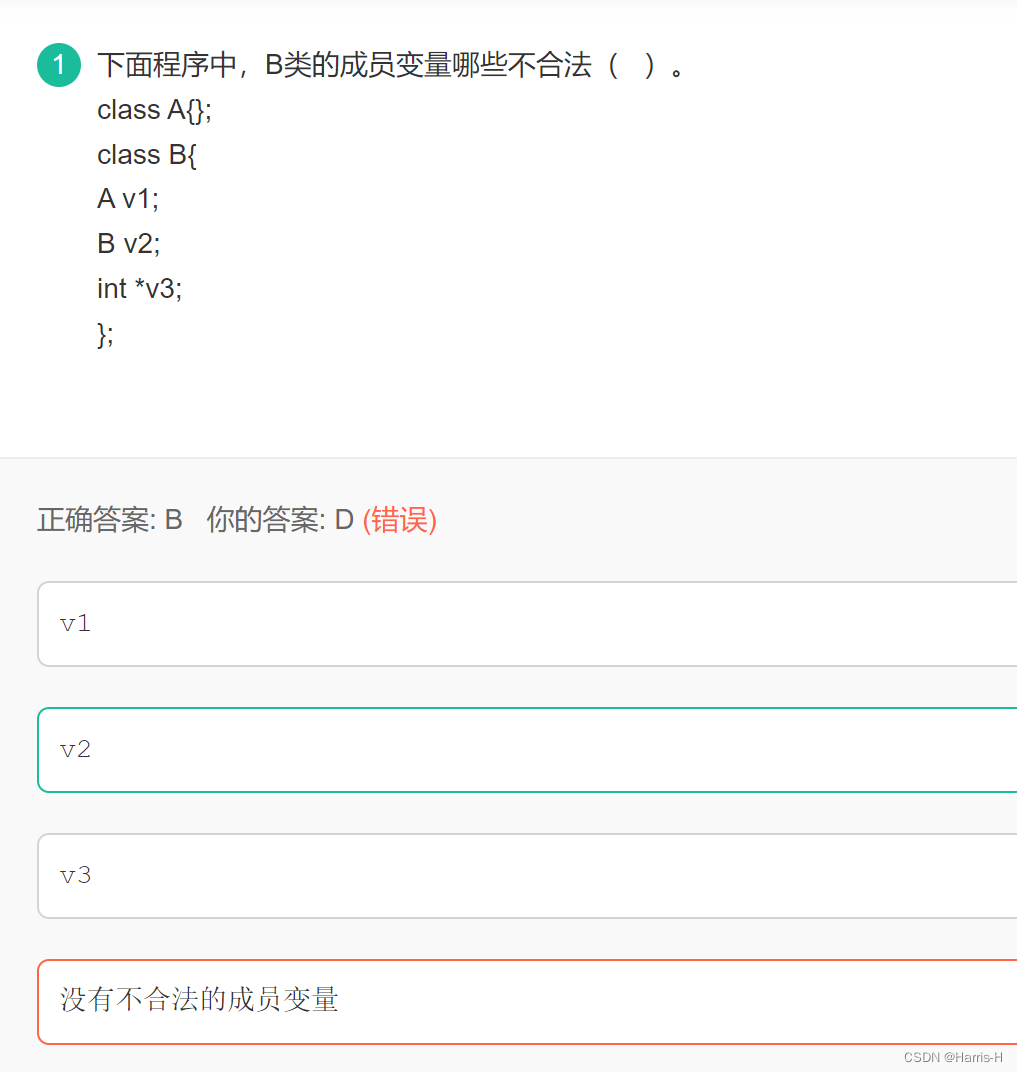Click the code line class B{
The image size is (1017, 1072).
click(x=145, y=155)
